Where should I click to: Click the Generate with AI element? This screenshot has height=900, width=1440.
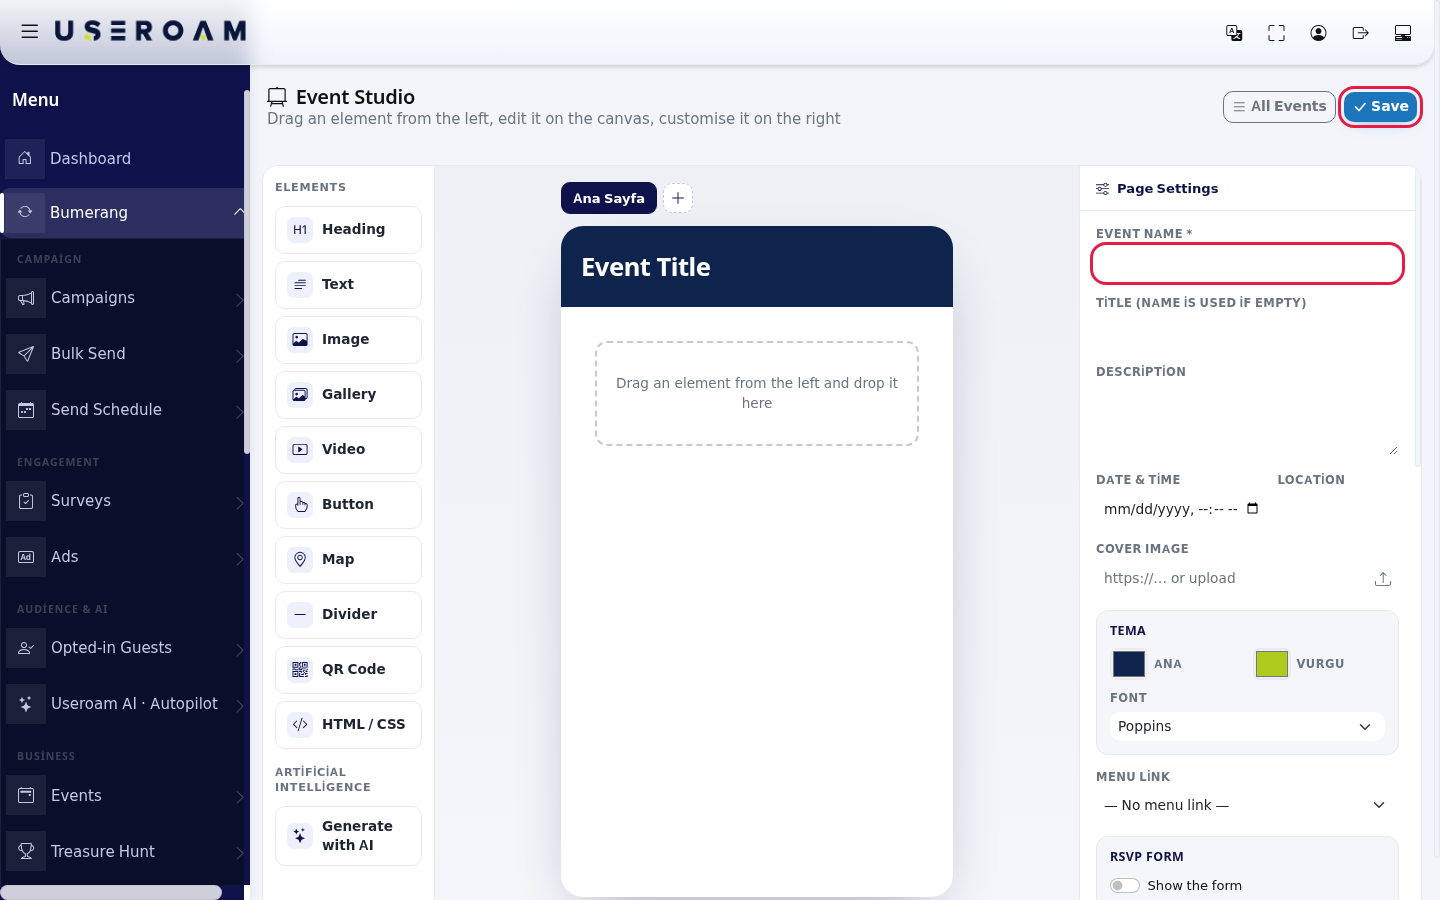(348, 836)
